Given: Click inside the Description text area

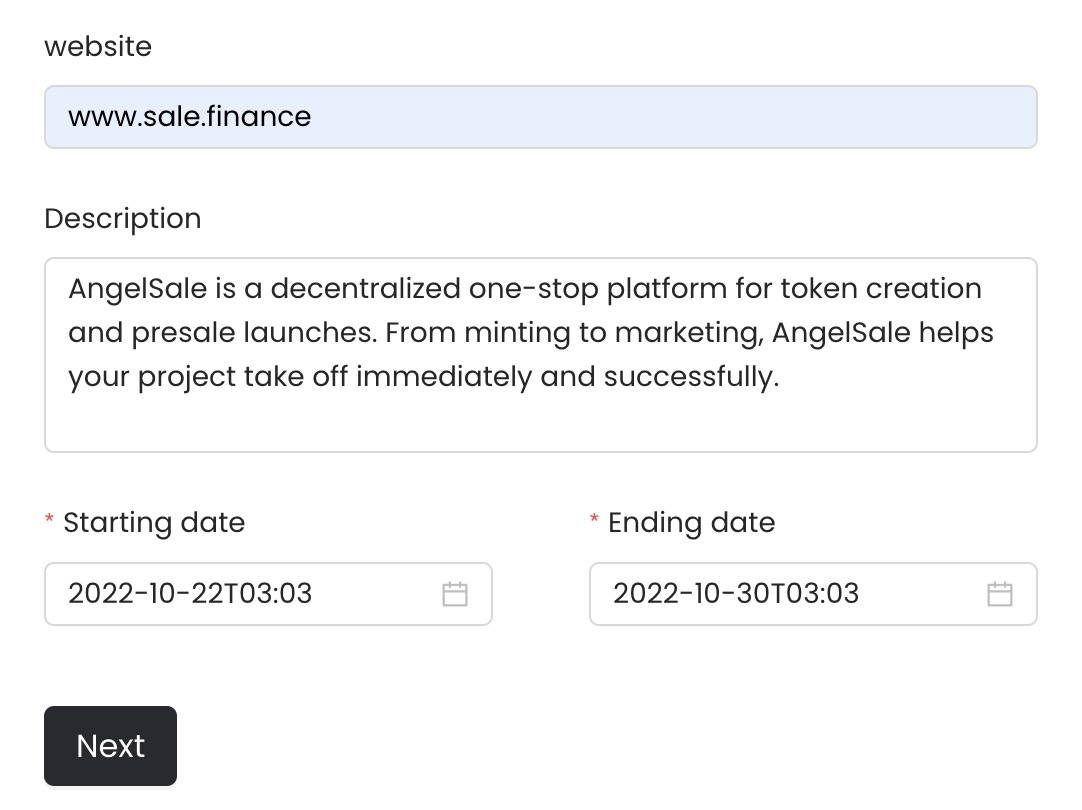Looking at the screenshot, I should [540, 355].
